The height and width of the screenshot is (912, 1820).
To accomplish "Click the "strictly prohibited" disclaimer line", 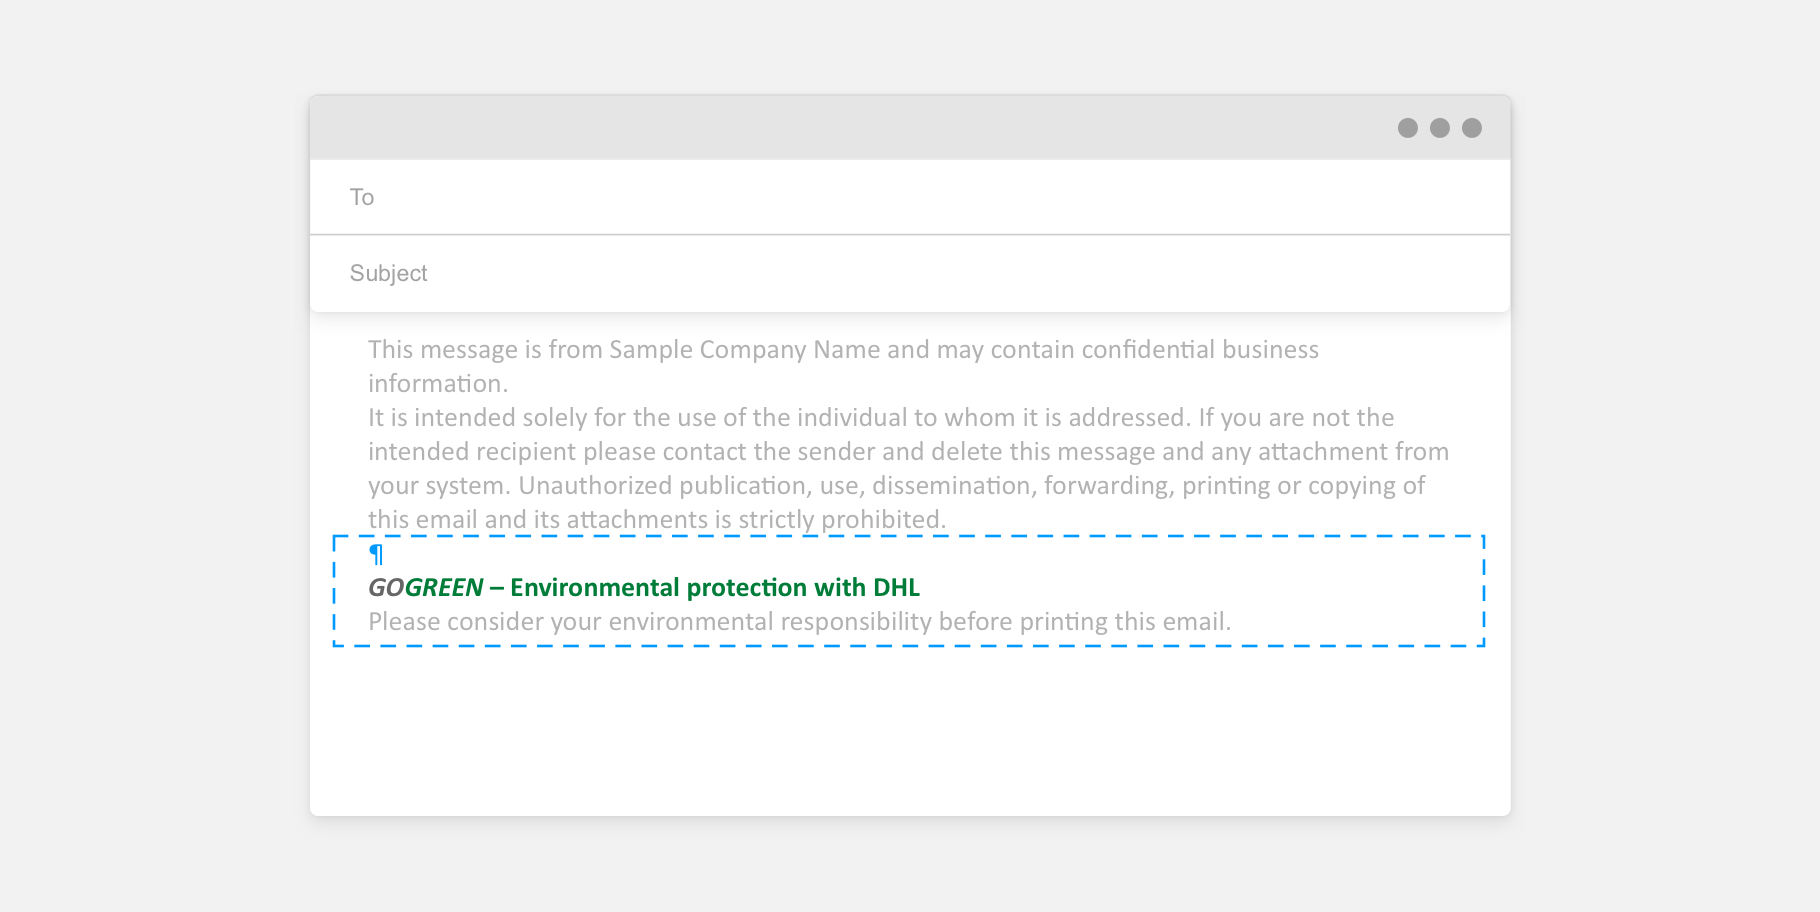I will click(656, 520).
